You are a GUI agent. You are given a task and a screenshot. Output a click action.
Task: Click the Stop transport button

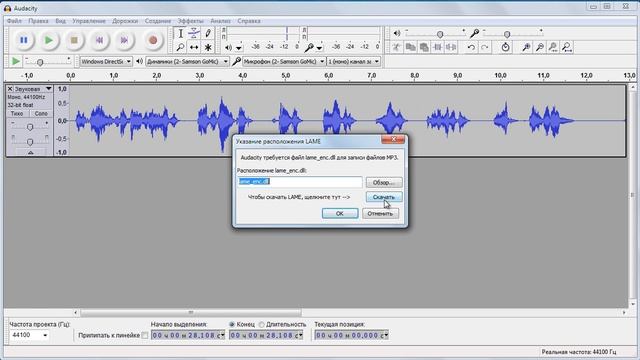74,40
